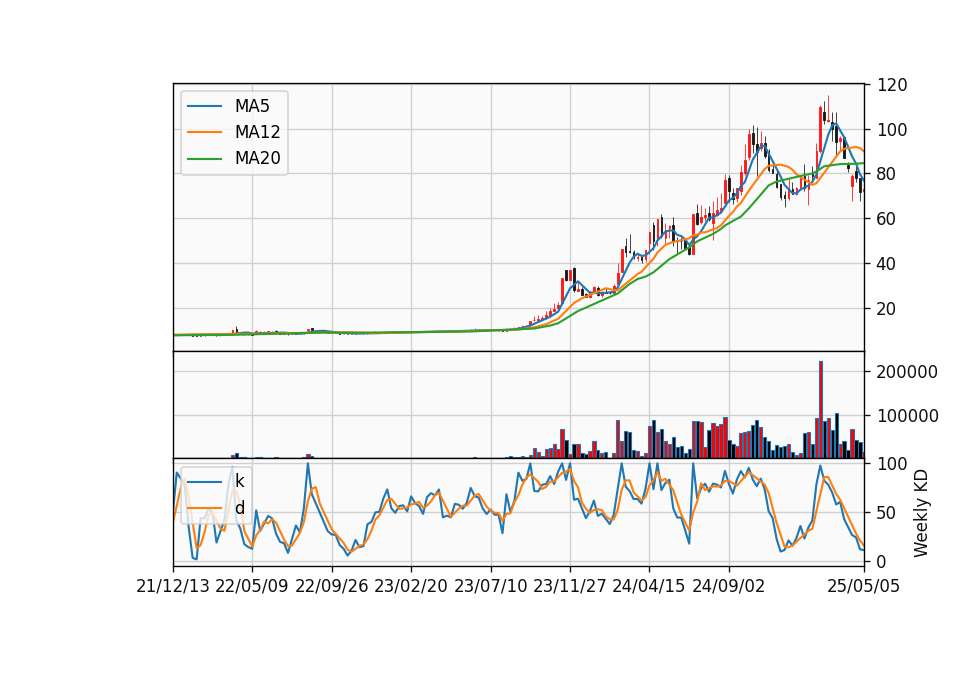Click the price axis label 40
Screen dimensions: 960x690
coord(887,264)
